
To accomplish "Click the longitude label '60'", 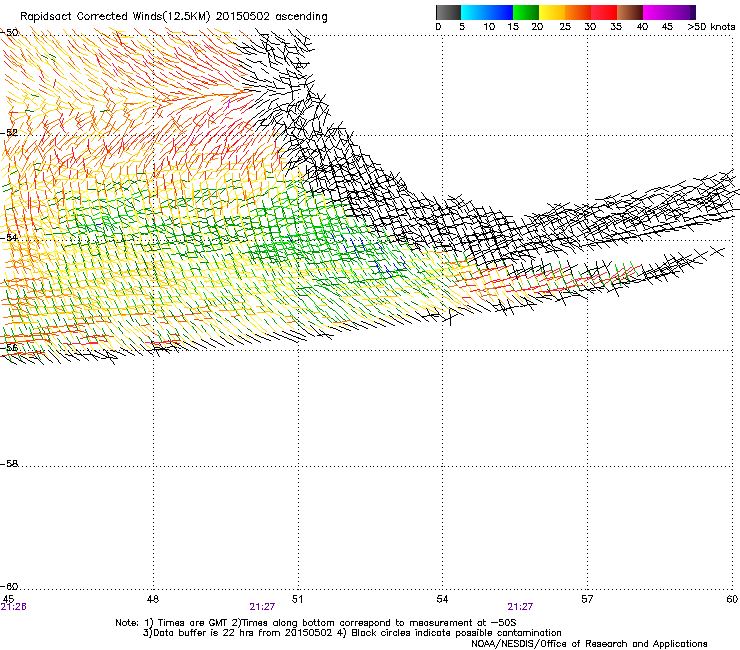I will tap(732, 599).
